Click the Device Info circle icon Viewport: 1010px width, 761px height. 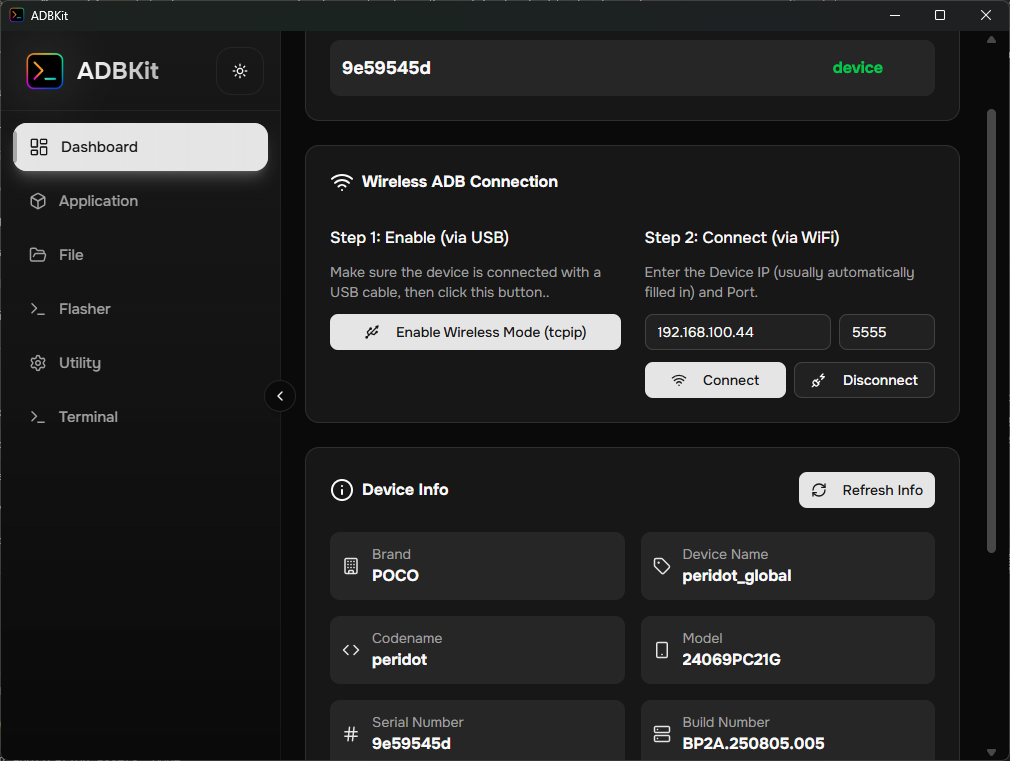(x=341, y=490)
